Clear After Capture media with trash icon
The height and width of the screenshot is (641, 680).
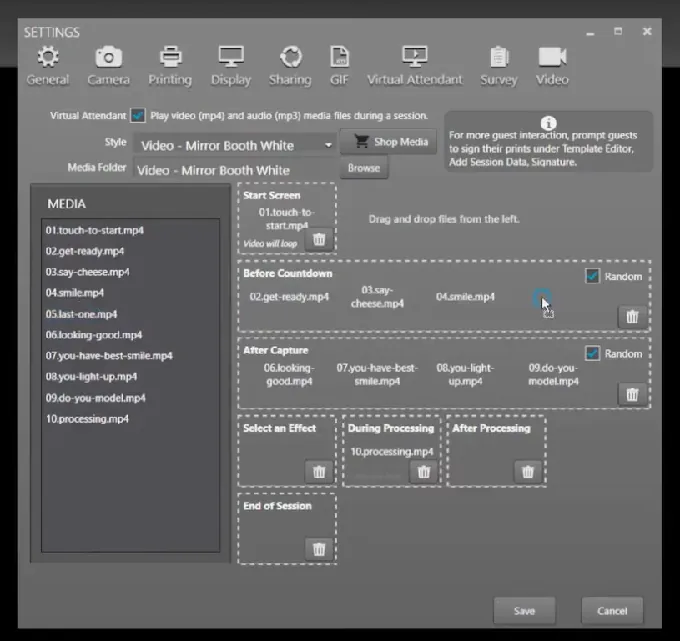[632, 394]
